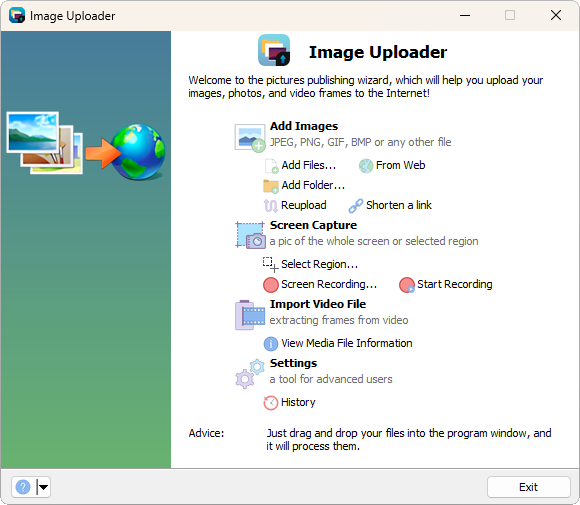Open the help dropdown arrow

[x=44, y=487]
